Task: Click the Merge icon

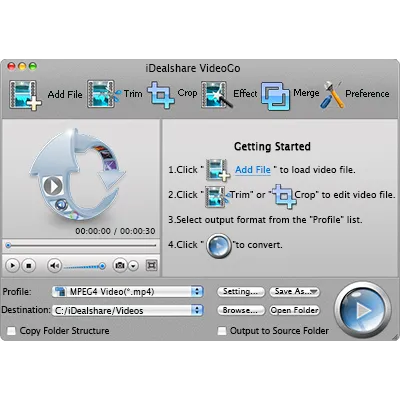Action: [275, 96]
